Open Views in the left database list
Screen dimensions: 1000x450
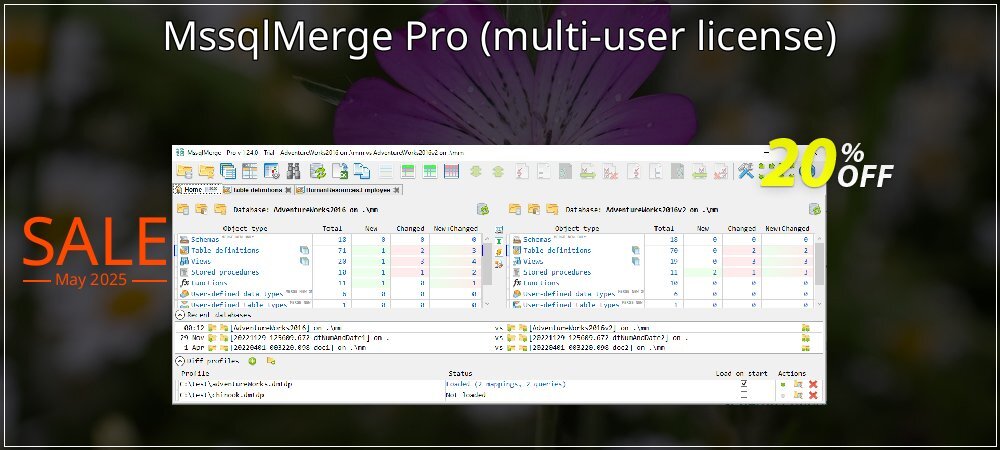coord(202,261)
